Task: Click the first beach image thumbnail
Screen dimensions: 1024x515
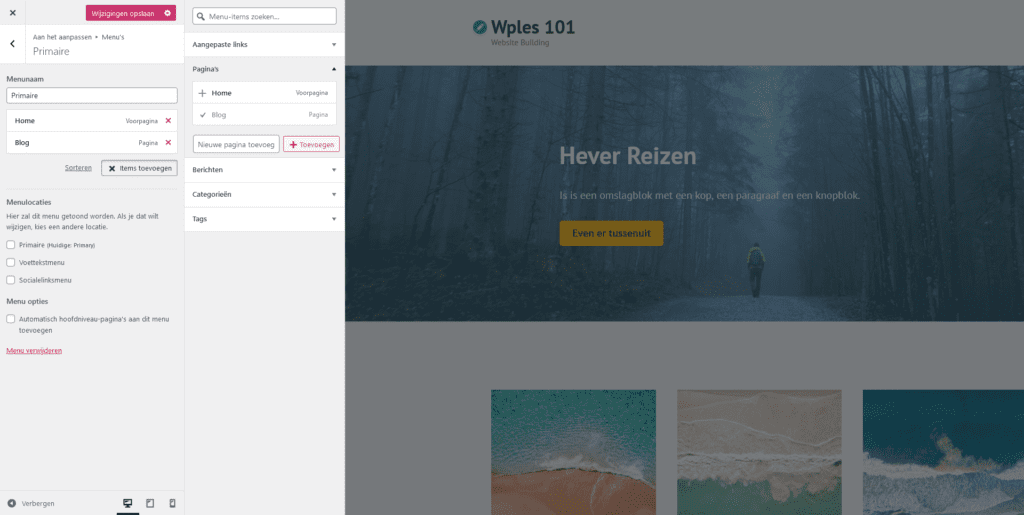Action: (573, 452)
